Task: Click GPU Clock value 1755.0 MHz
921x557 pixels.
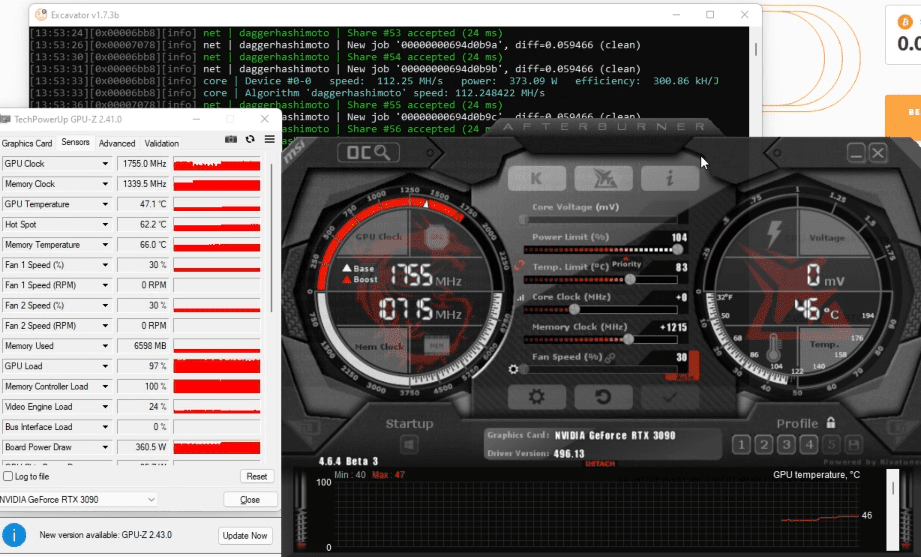Action: 144,164
